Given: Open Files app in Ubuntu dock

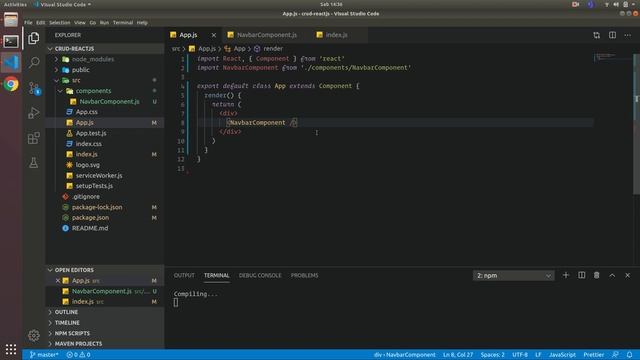Looking at the screenshot, I should click(x=11, y=20).
